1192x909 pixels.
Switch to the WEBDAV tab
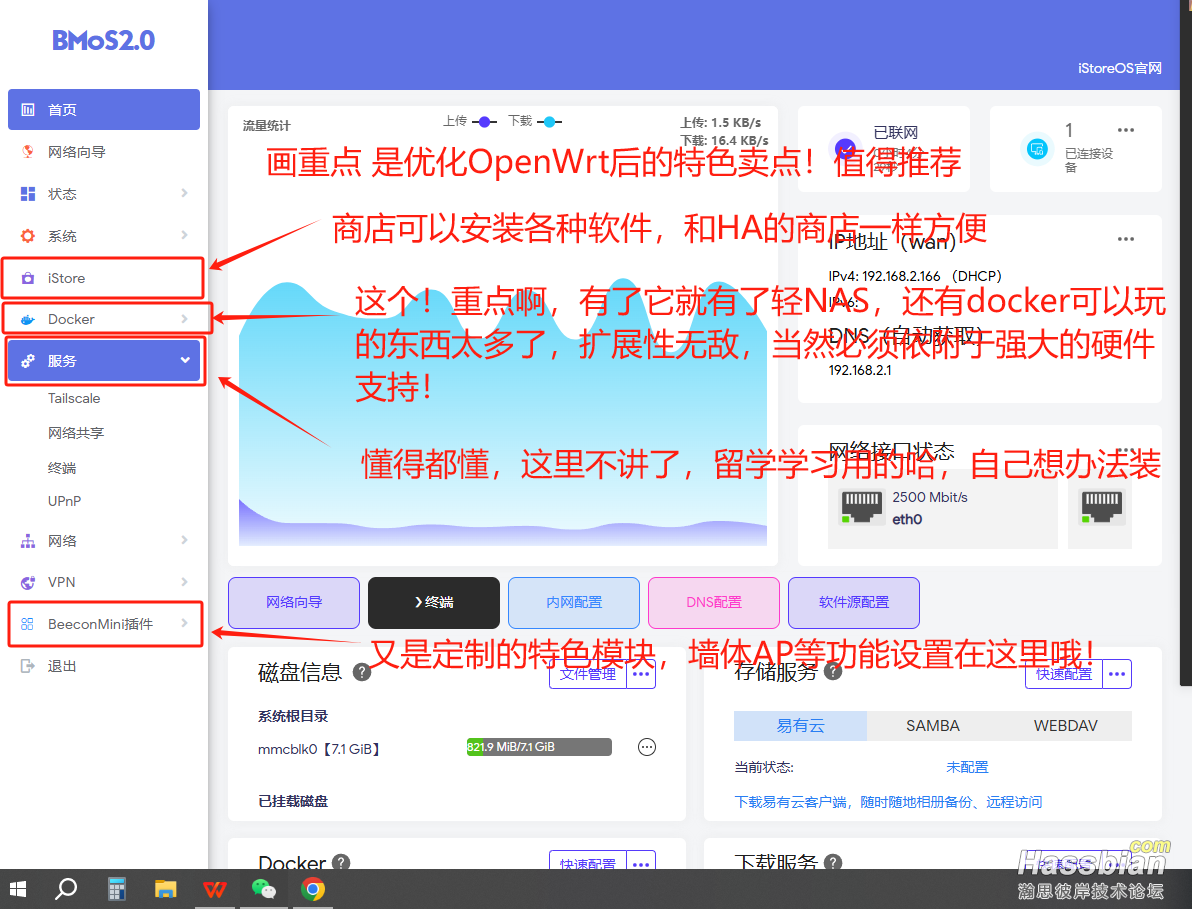(1065, 726)
